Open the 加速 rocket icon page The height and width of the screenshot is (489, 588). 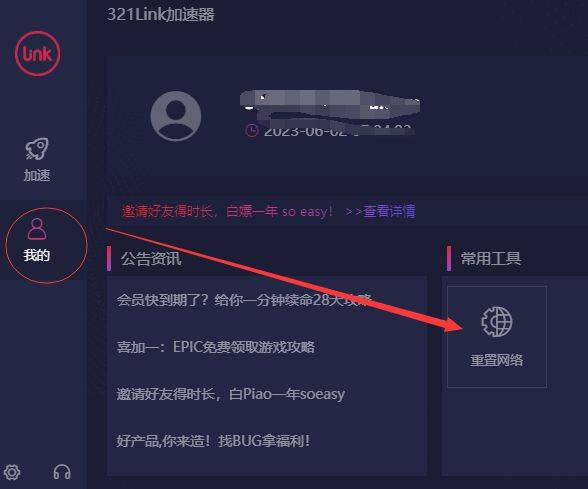[x=37, y=148]
